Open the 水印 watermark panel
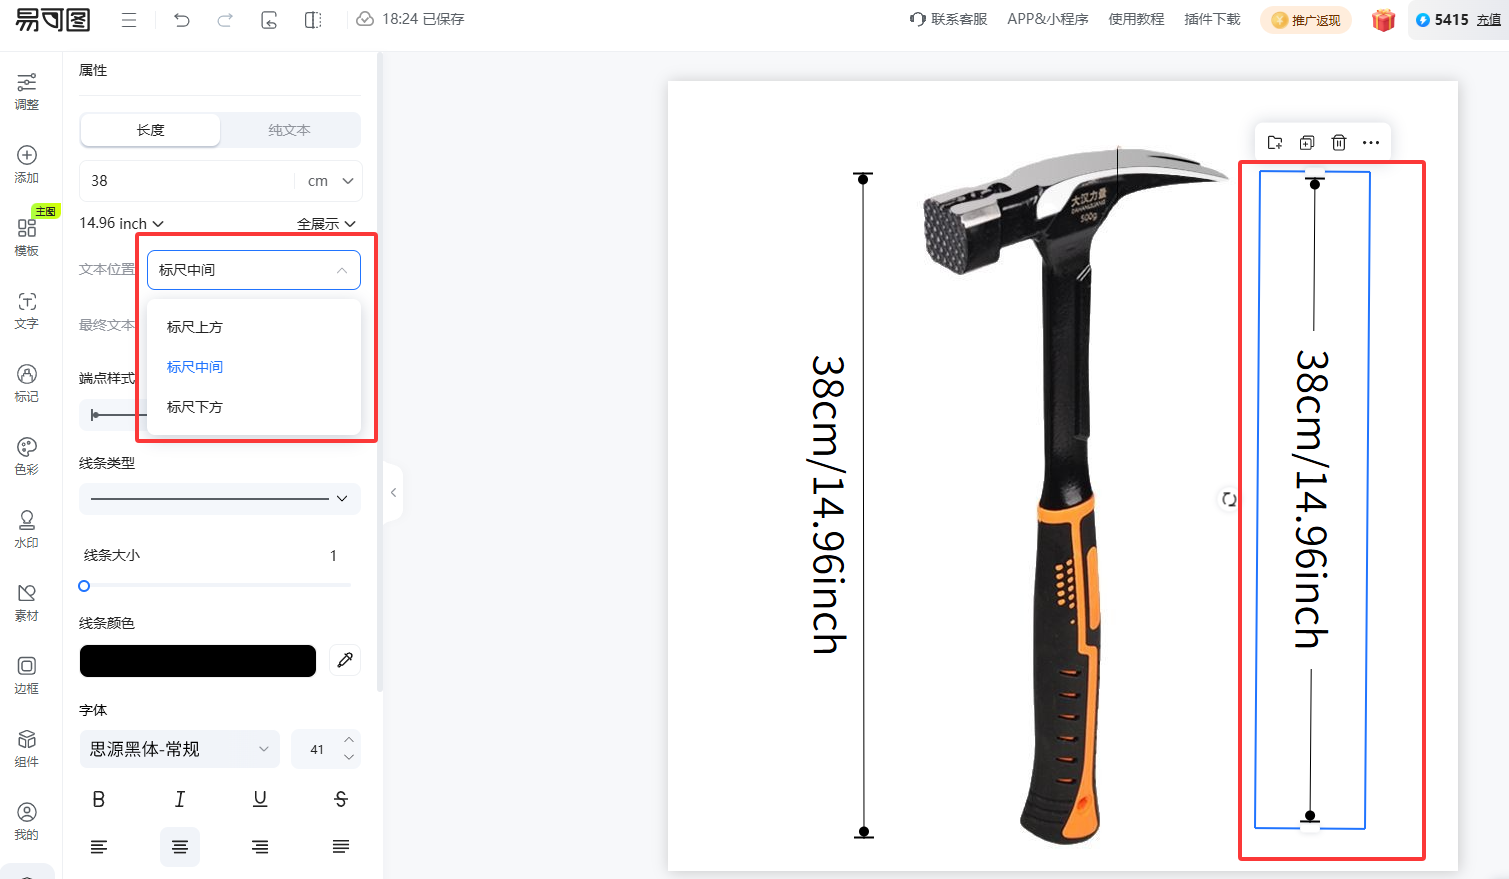Viewport: 1509px width, 879px height. (27, 528)
